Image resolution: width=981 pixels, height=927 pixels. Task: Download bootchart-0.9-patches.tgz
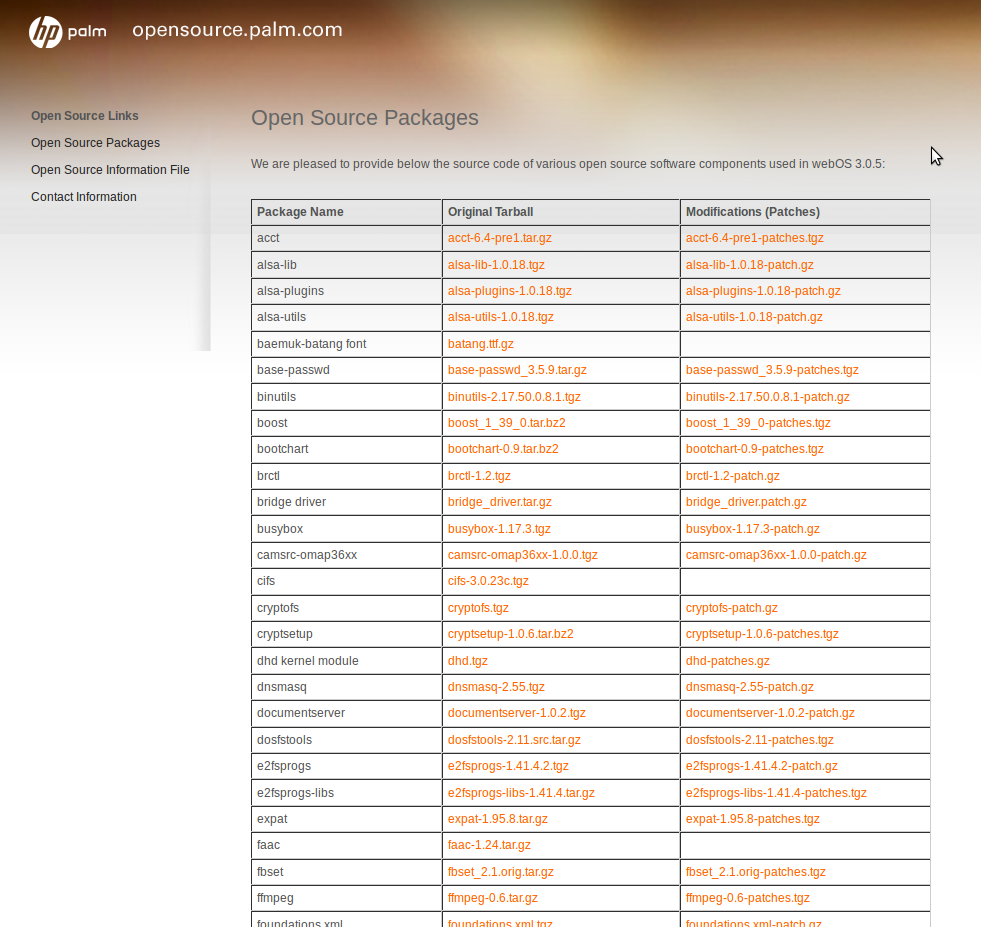[x=755, y=448]
